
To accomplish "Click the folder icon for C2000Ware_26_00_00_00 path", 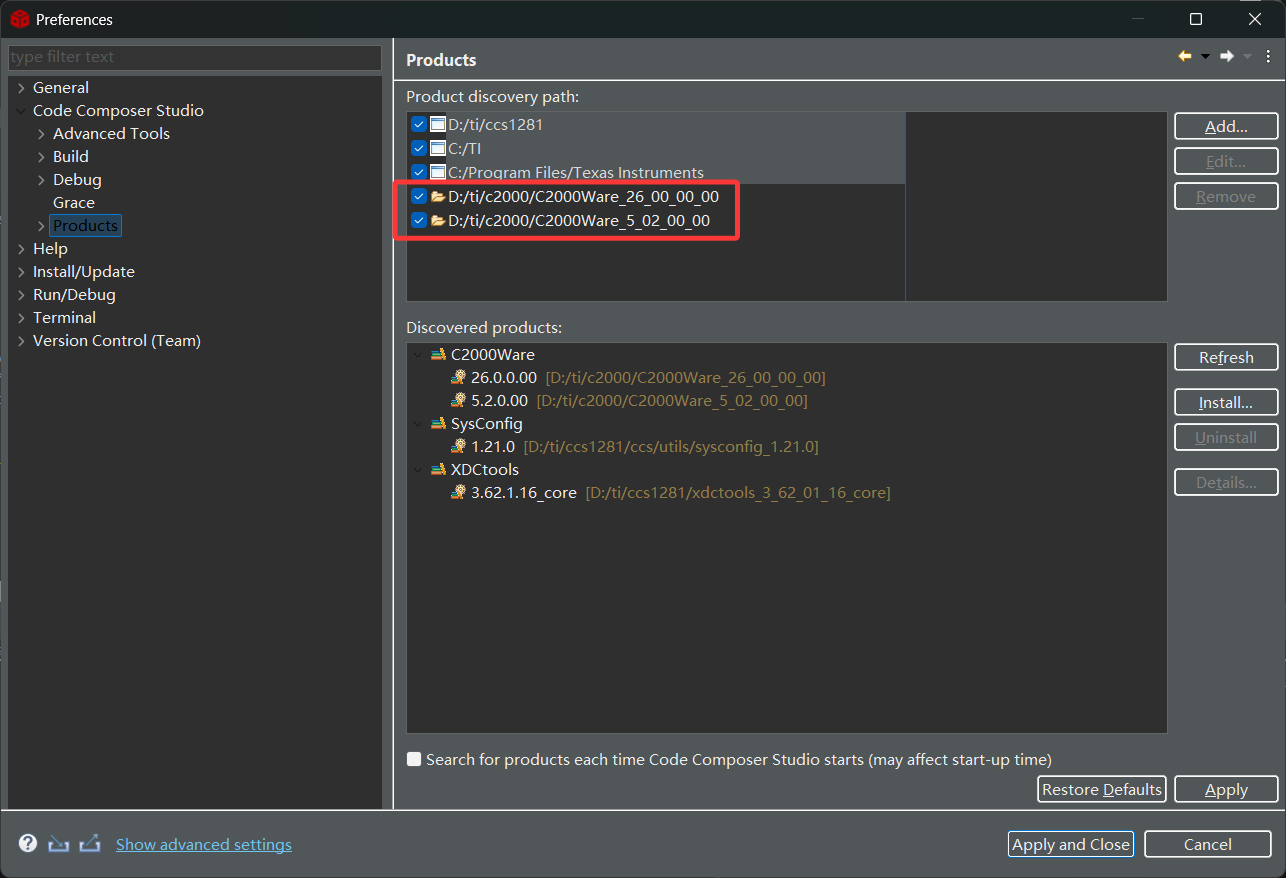I will tap(438, 197).
